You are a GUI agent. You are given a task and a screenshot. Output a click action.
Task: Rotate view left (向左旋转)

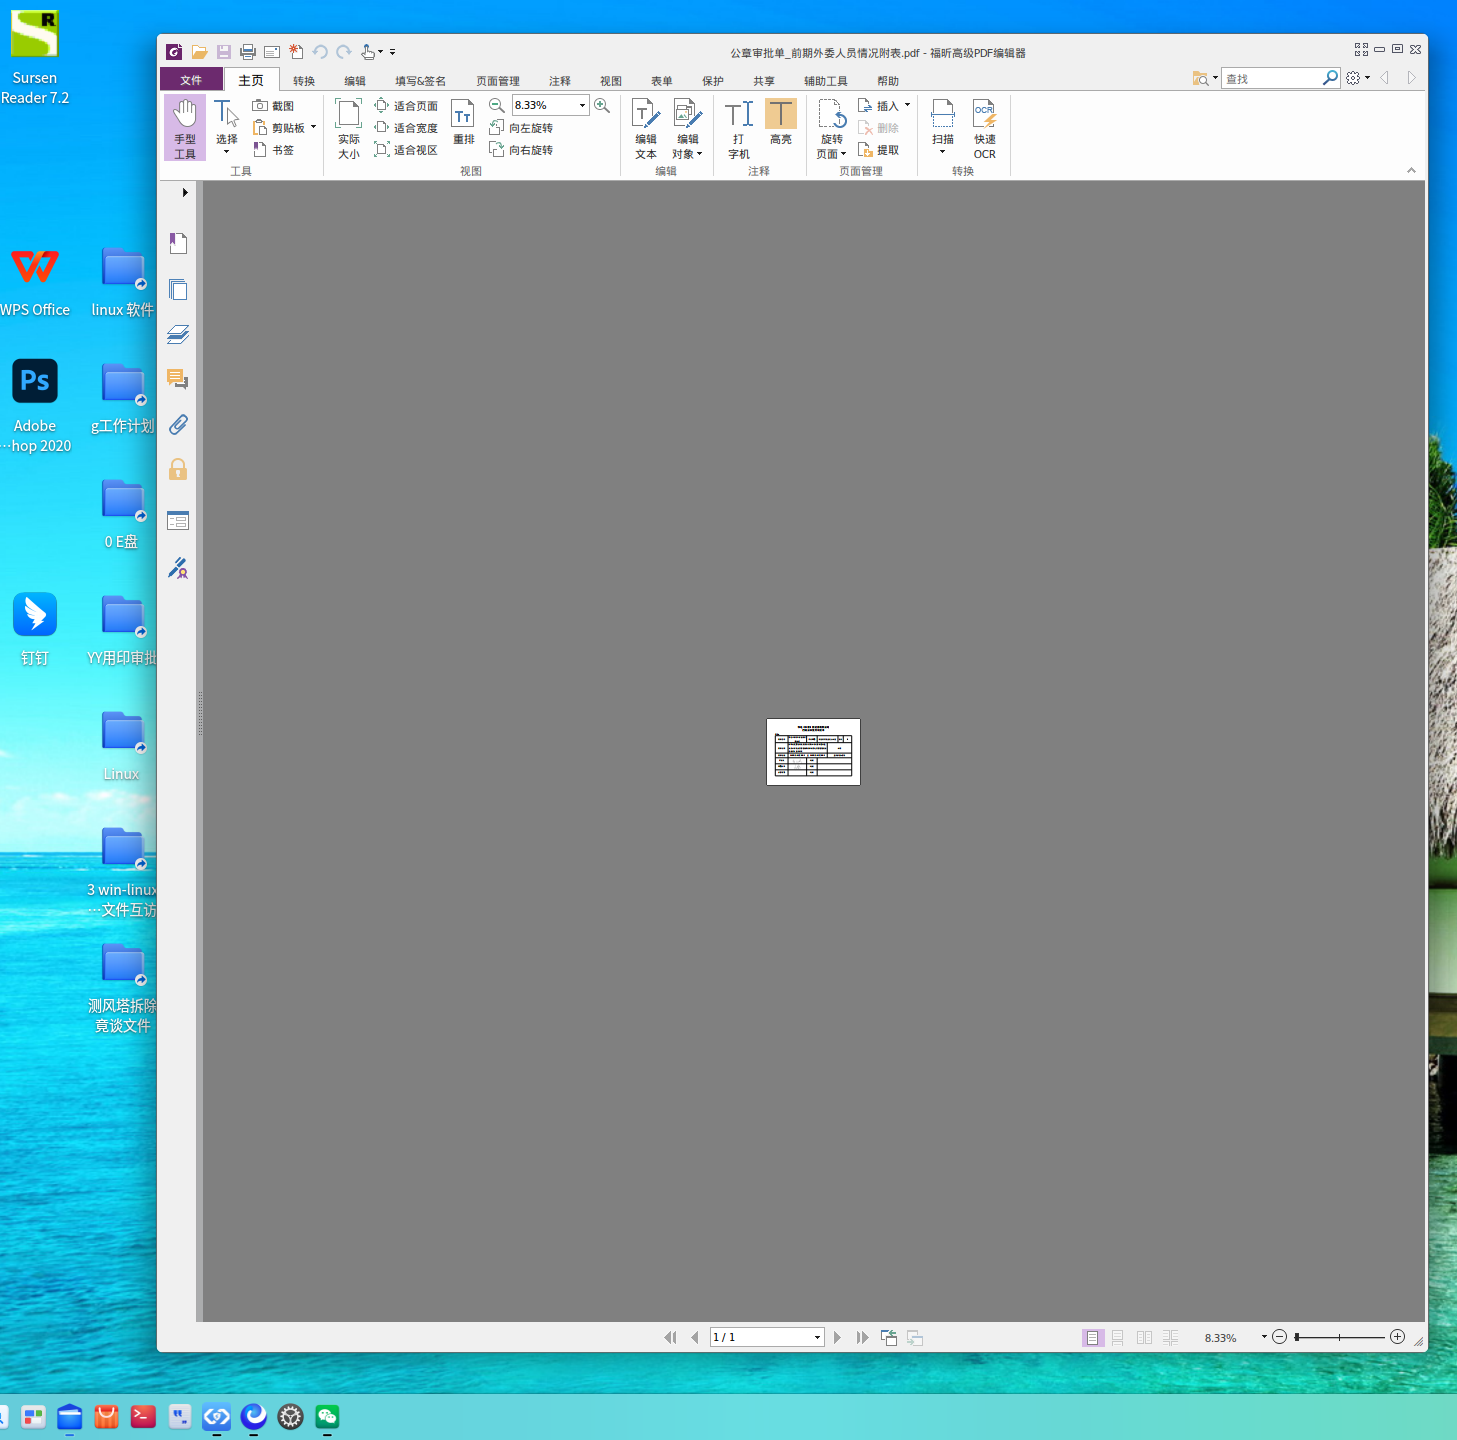coord(521,128)
